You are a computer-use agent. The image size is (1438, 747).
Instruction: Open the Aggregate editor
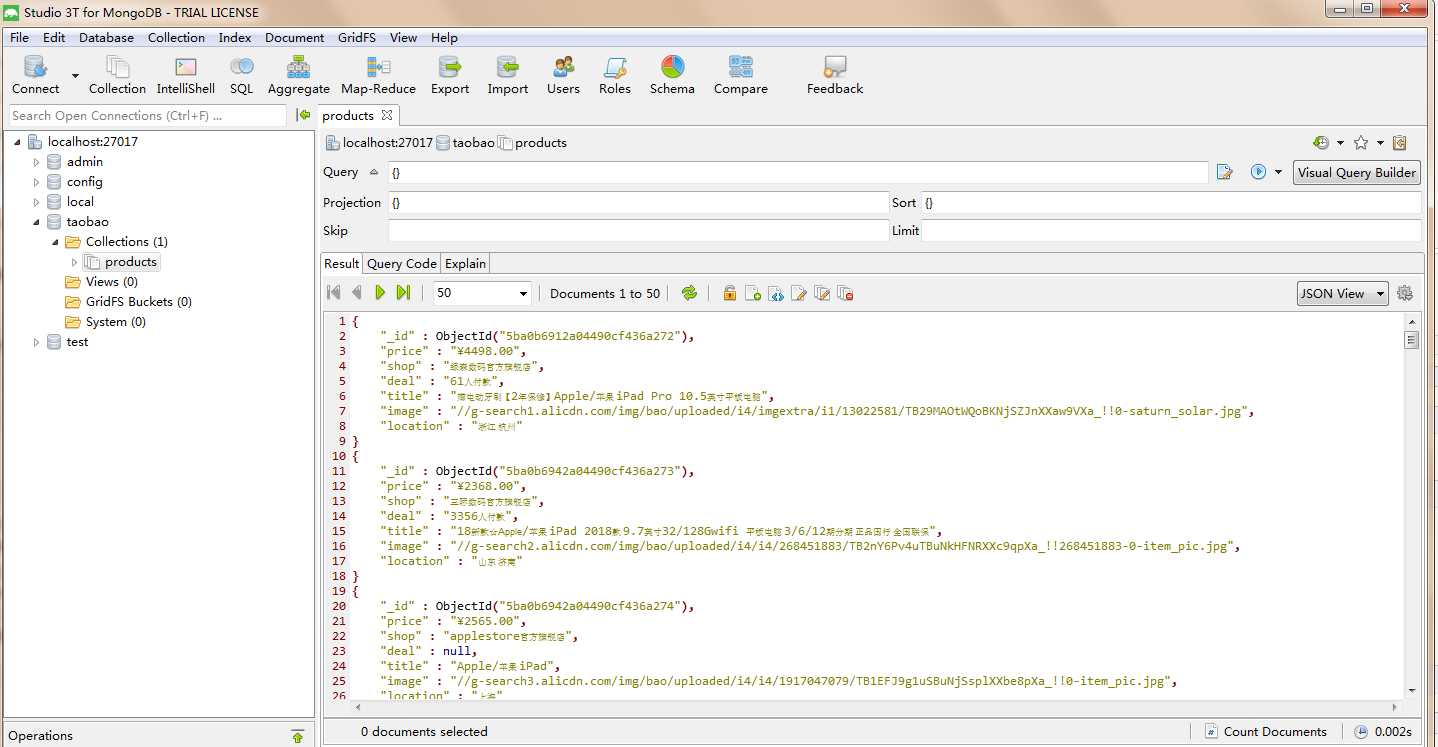(x=299, y=75)
